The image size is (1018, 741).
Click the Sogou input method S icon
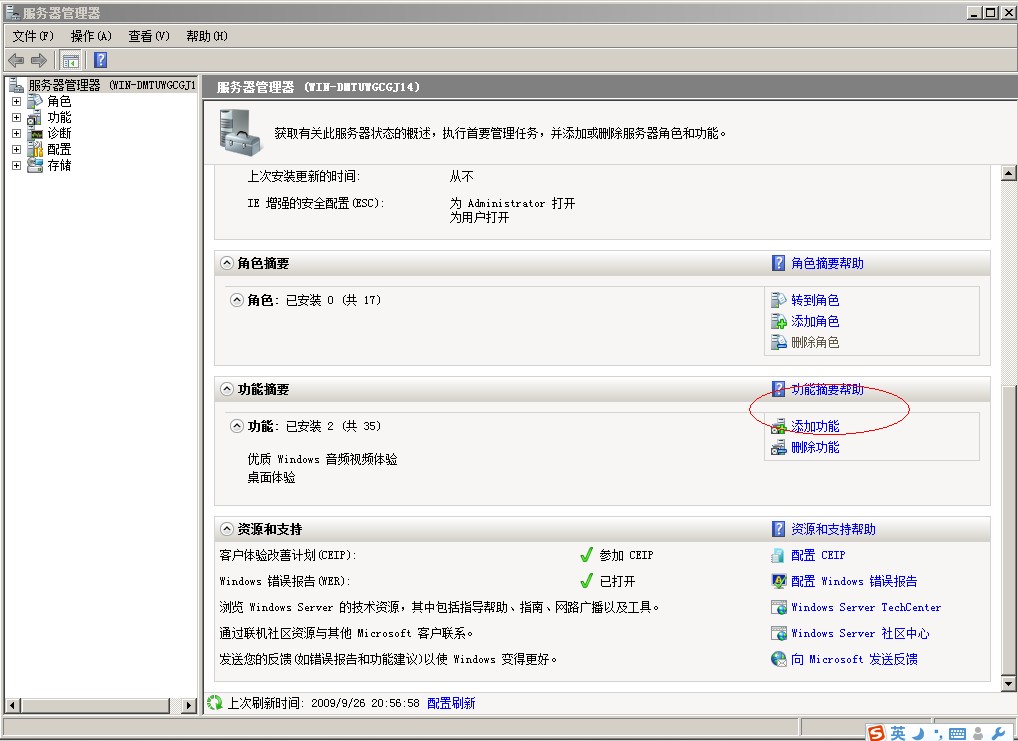[876, 733]
